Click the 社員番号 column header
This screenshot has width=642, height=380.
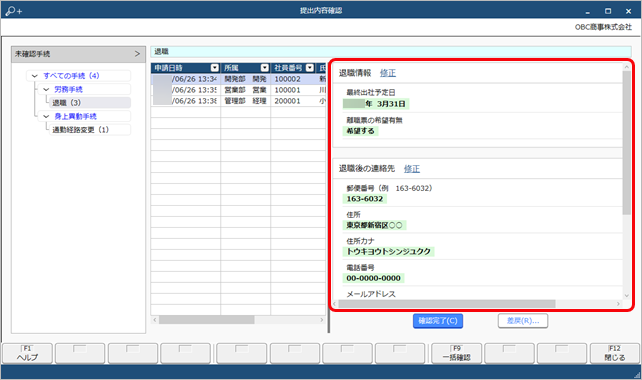coord(293,68)
